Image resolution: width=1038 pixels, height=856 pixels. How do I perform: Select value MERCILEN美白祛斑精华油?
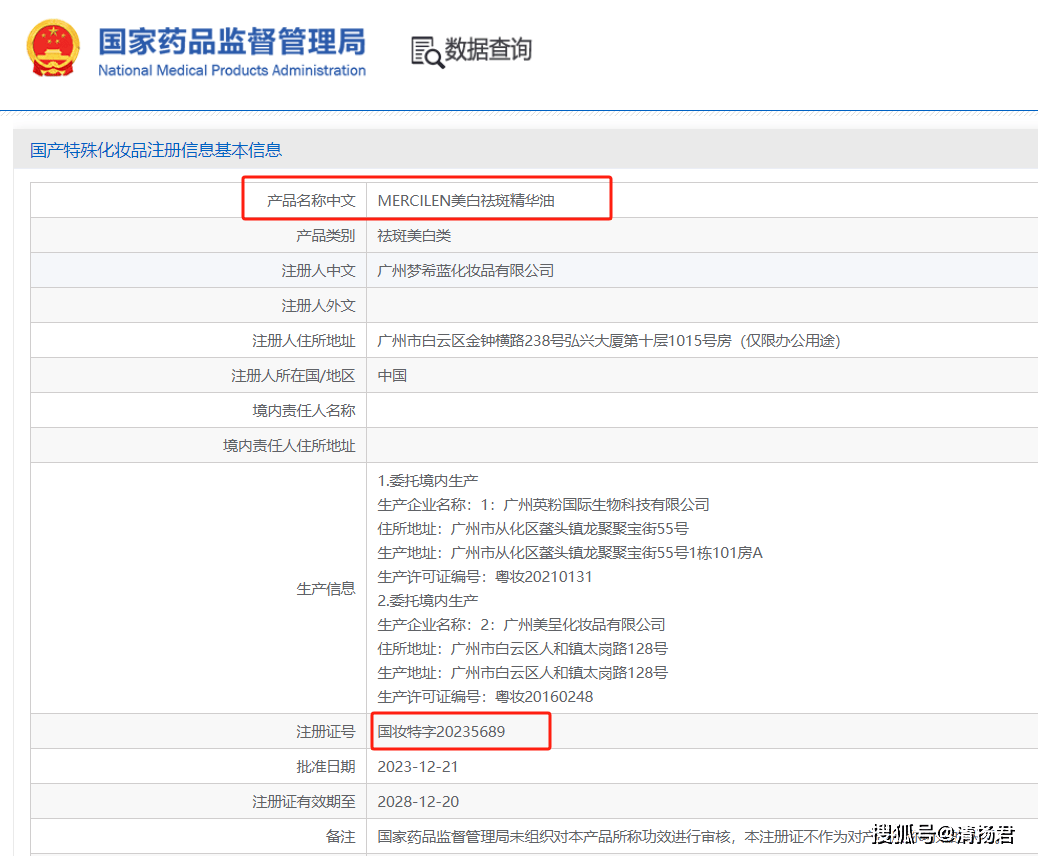[x=466, y=201]
